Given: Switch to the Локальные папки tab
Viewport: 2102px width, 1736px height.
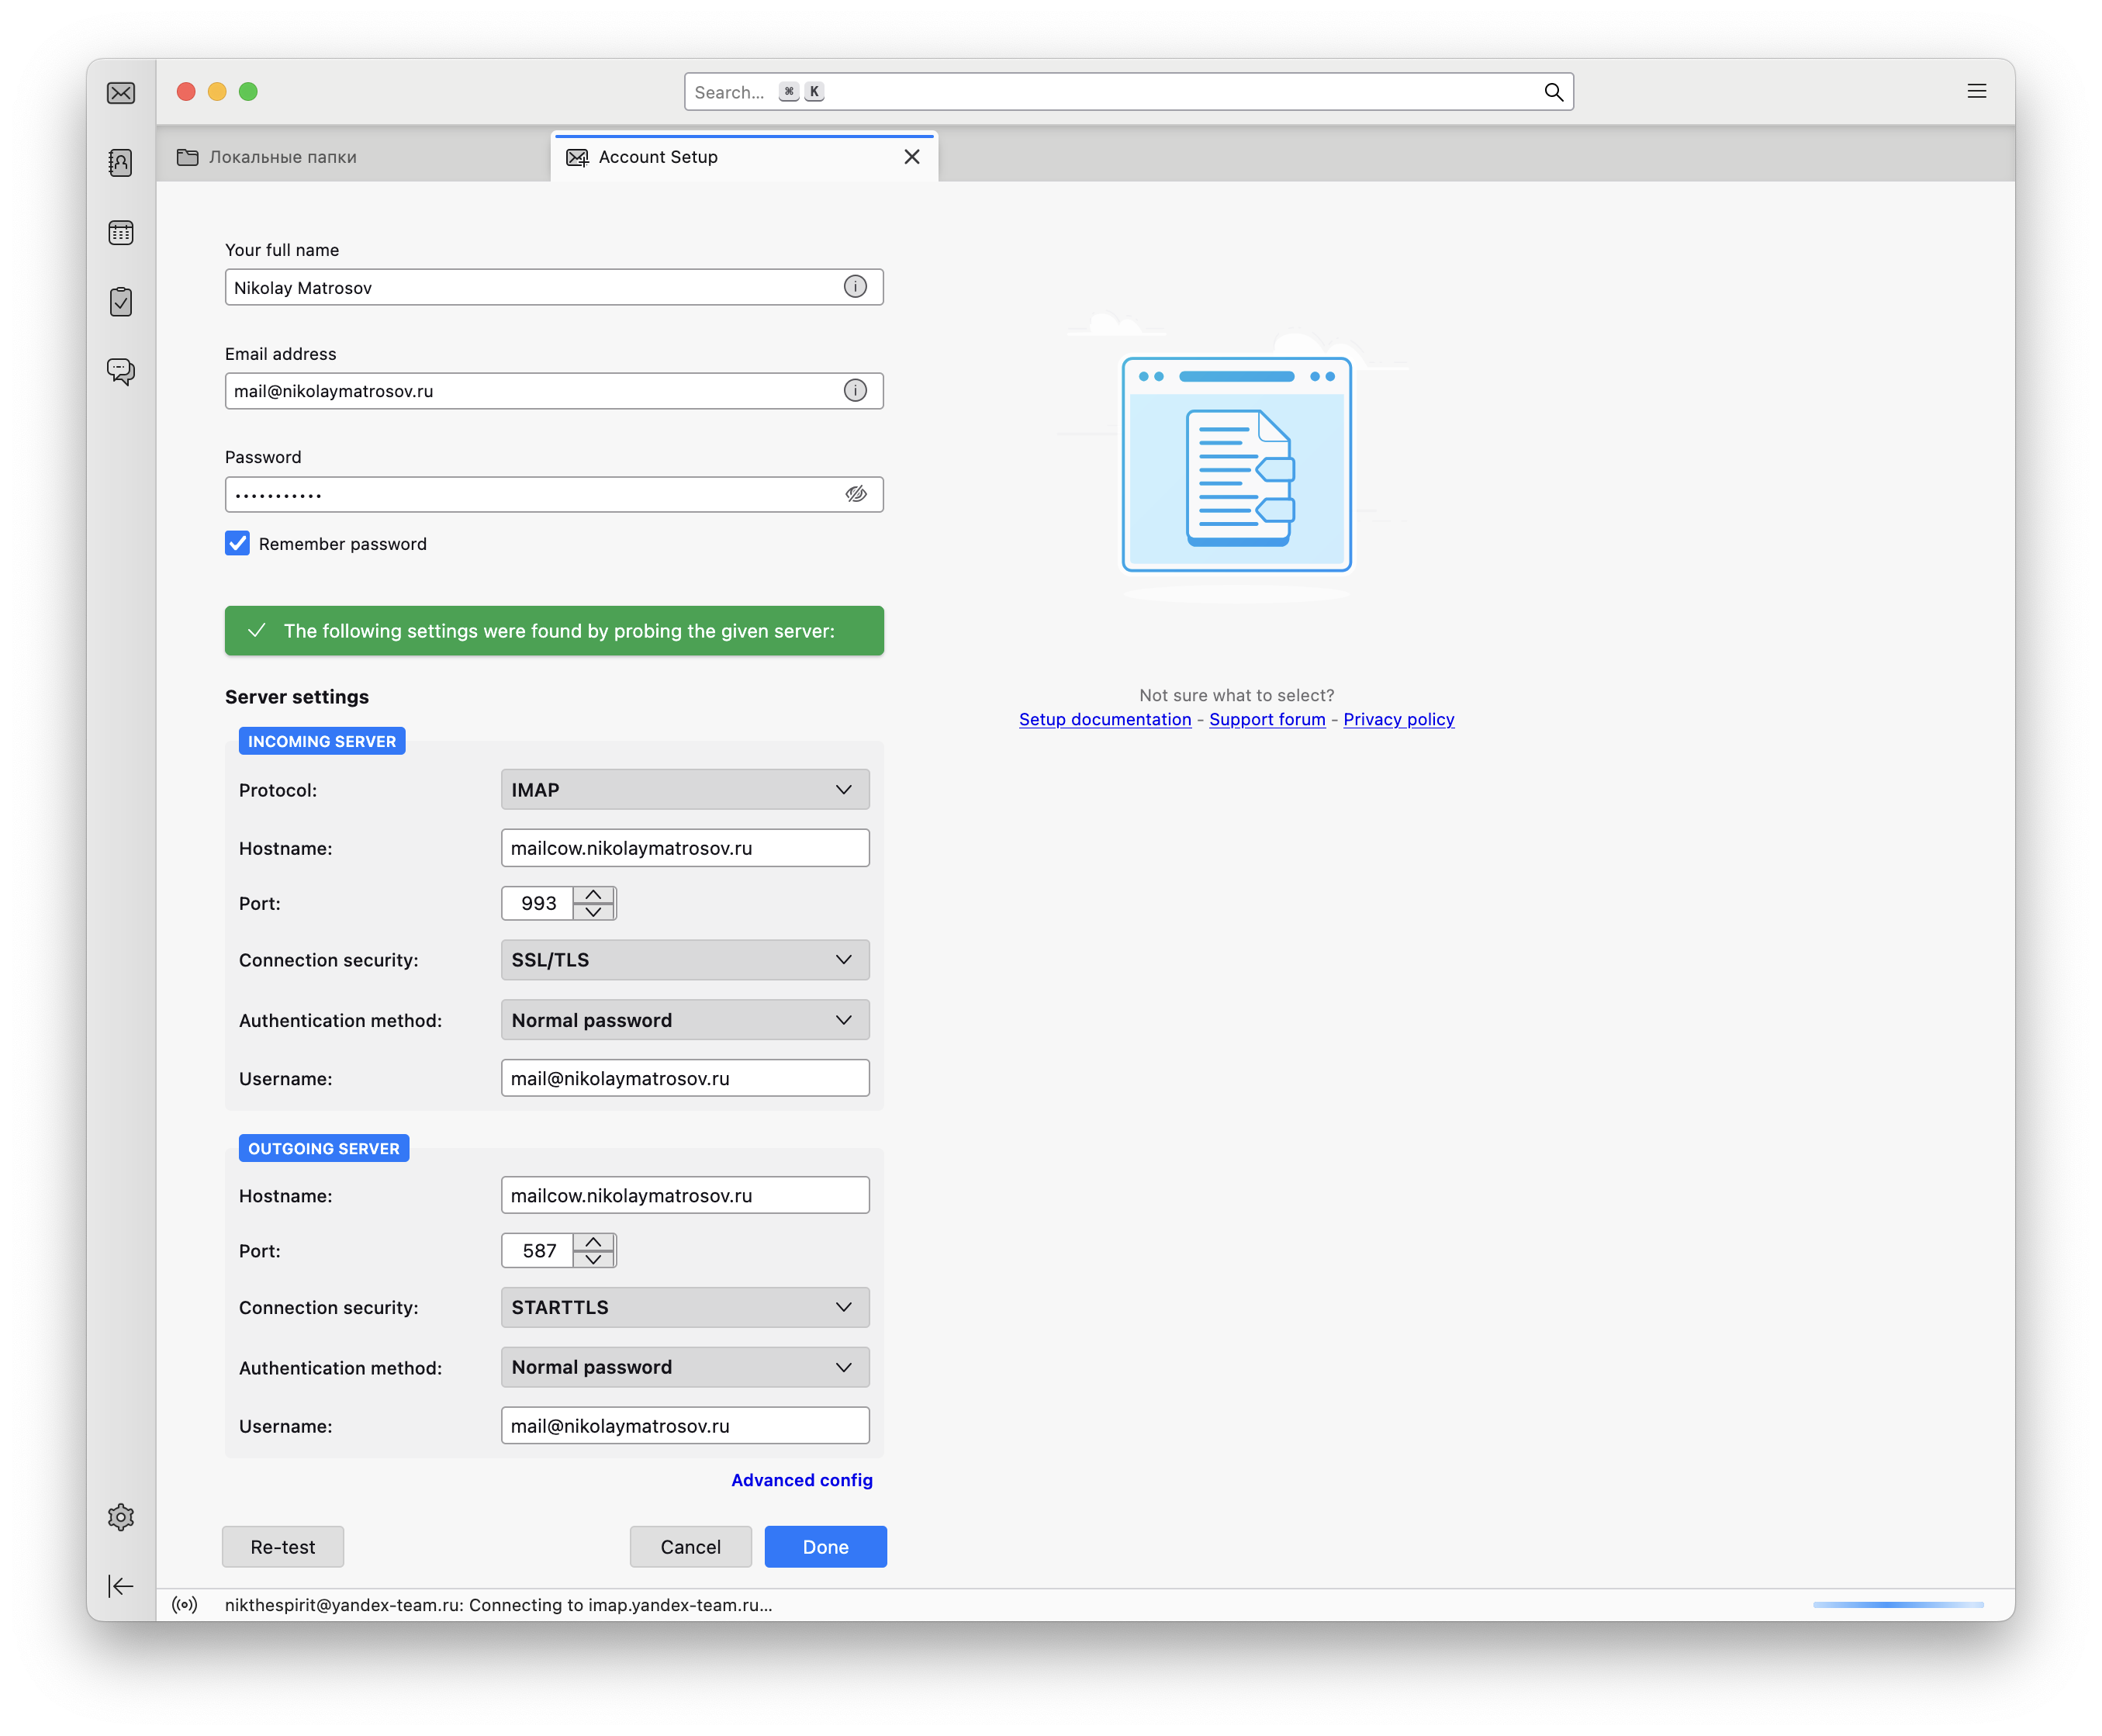Looking at the screenshot, I should (283, 157).
